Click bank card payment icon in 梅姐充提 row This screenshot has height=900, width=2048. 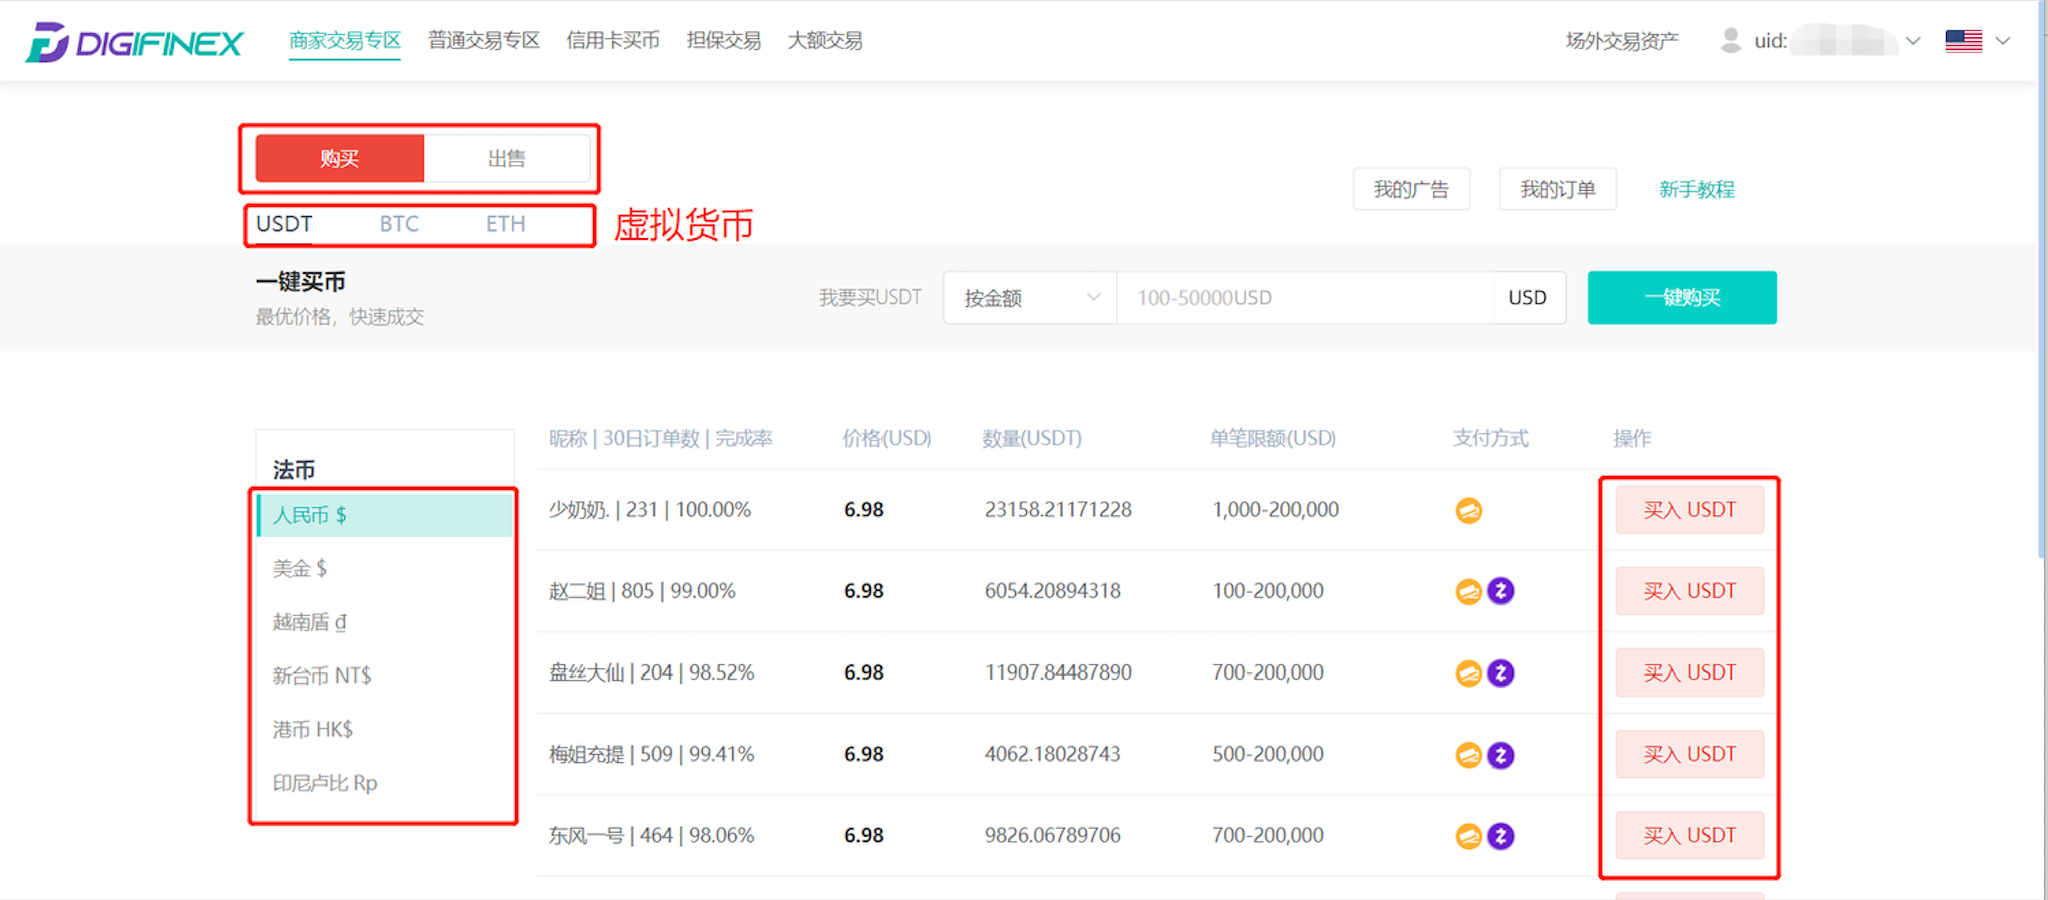pos(1468,755)
